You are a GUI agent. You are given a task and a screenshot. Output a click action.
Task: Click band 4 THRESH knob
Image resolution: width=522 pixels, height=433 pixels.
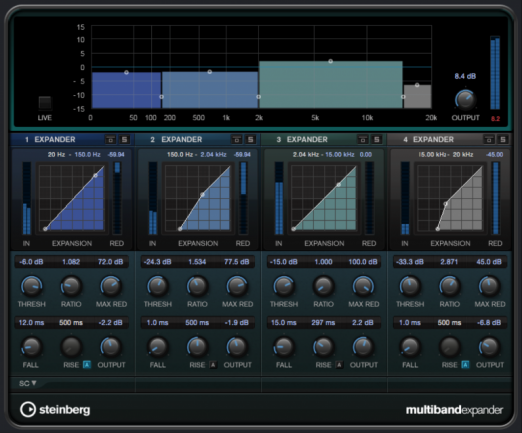click(410, 286)
